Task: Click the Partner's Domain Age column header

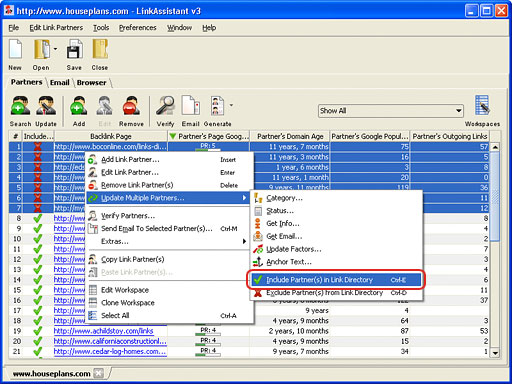Action: [x=290, y=136]
